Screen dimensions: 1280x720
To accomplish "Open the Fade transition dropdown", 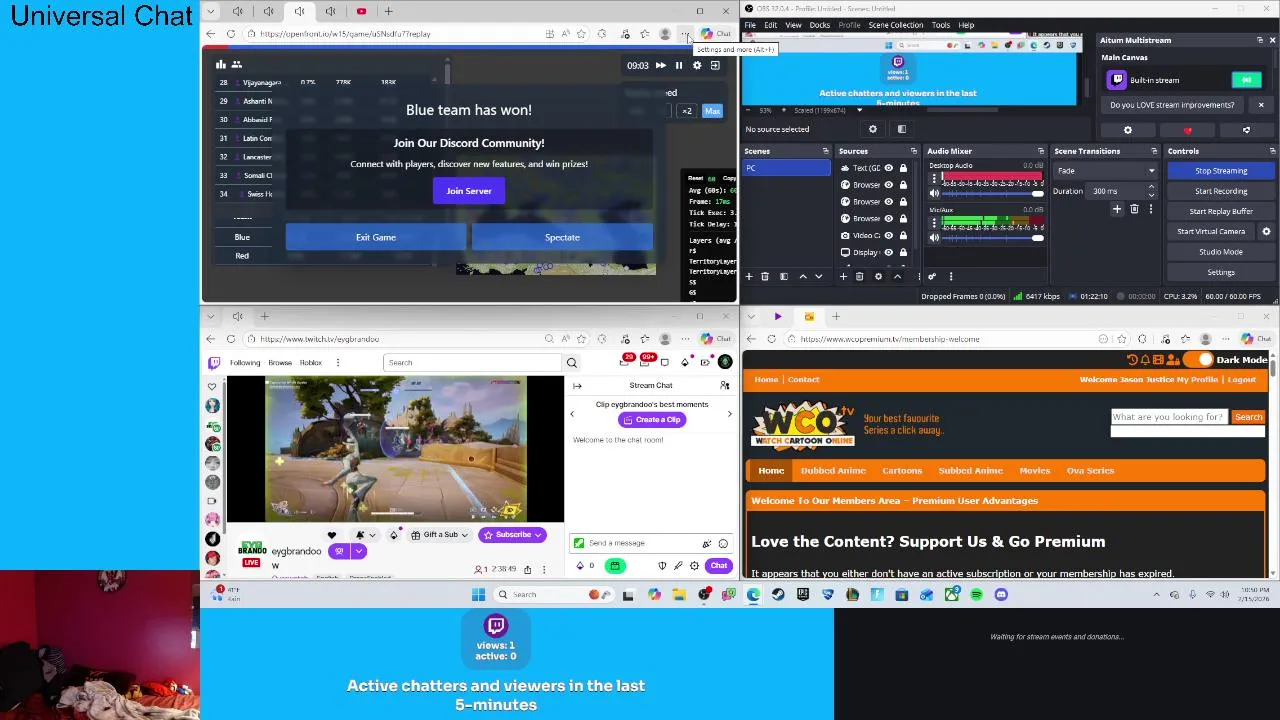I will tap(1105, 171).
